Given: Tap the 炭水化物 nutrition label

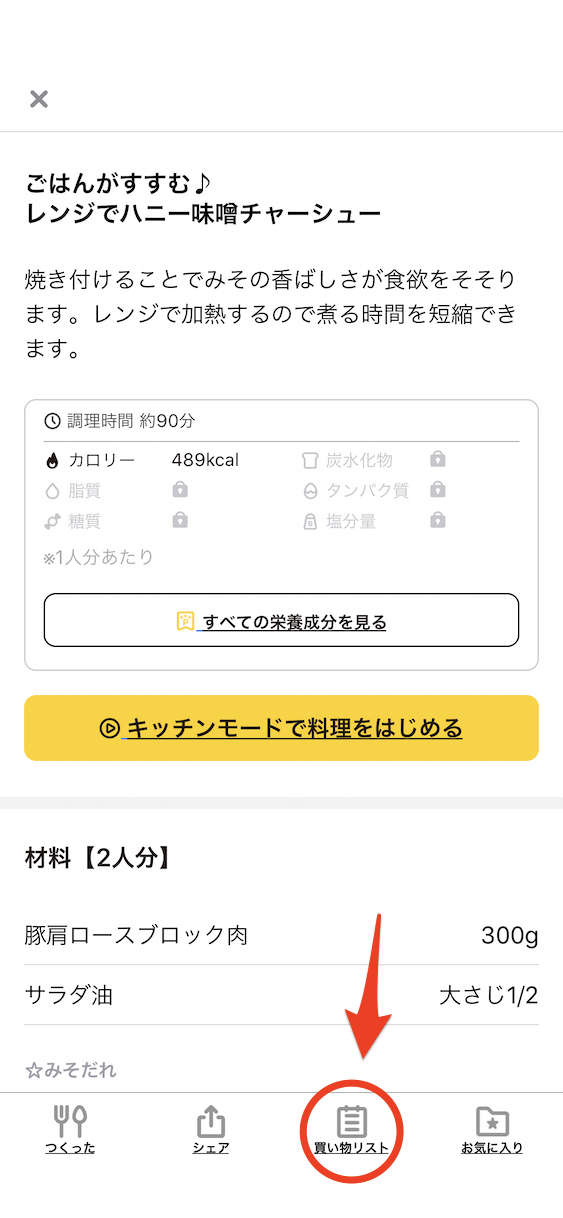Looking at the screenshot, I should (x=359, y=460).
